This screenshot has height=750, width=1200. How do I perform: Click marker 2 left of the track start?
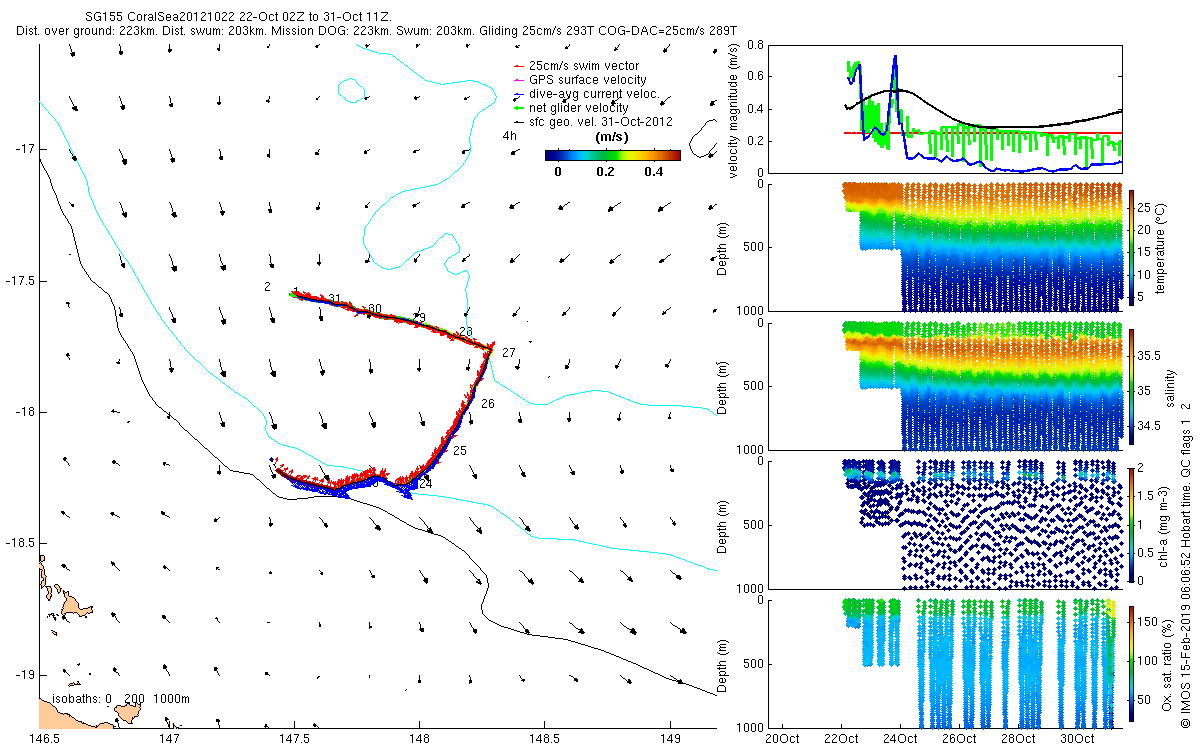click(x=268, y=287)
